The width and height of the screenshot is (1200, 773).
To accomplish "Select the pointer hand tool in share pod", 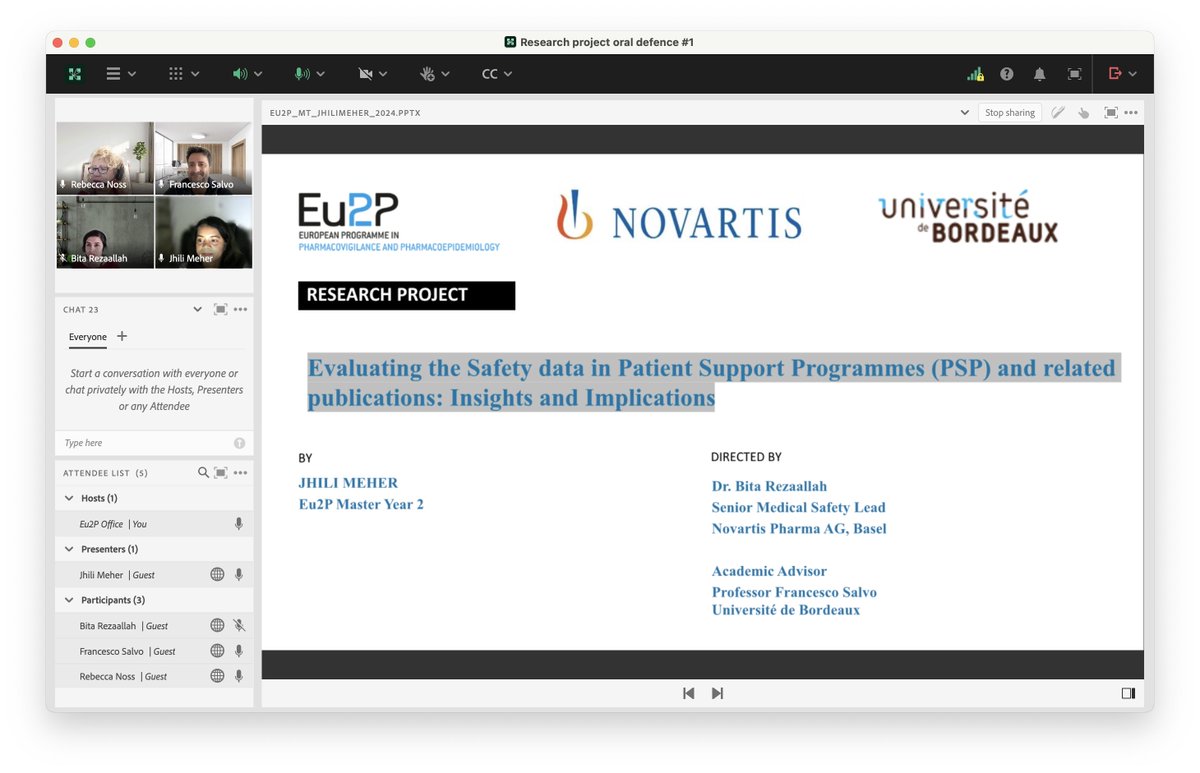I will point(1083,113).
